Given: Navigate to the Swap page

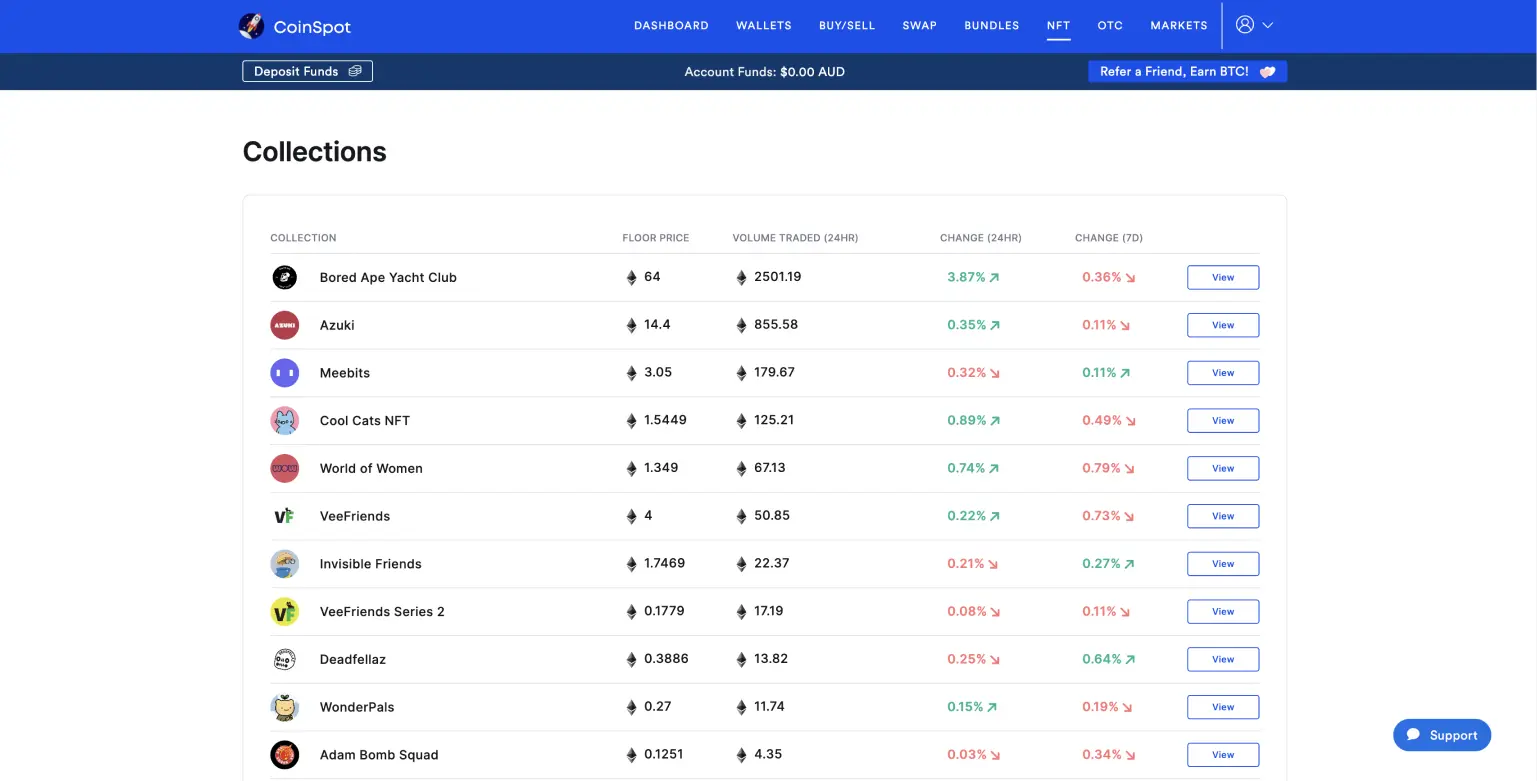Looking at the screenshot, I should pyautogui.click(x=919, y=26).
